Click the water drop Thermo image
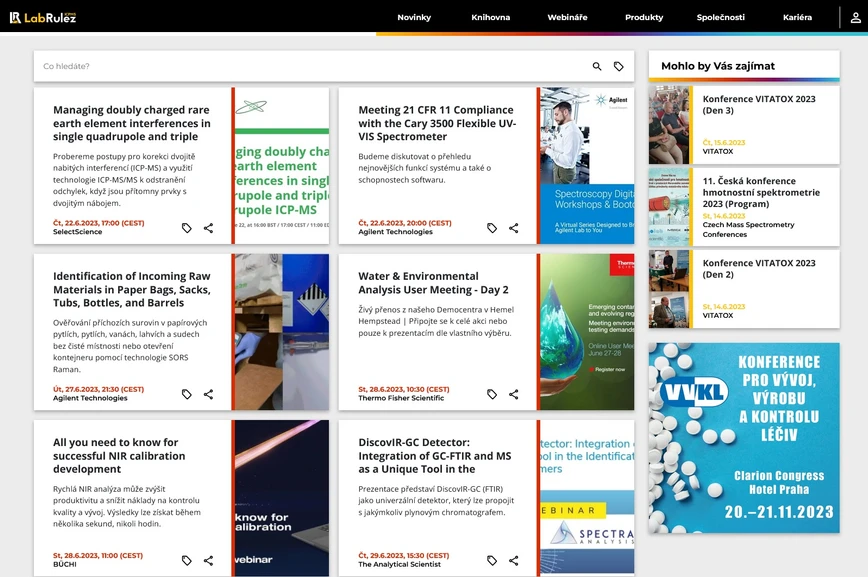The height and width of the screenshot is (577, 868). 587,332
